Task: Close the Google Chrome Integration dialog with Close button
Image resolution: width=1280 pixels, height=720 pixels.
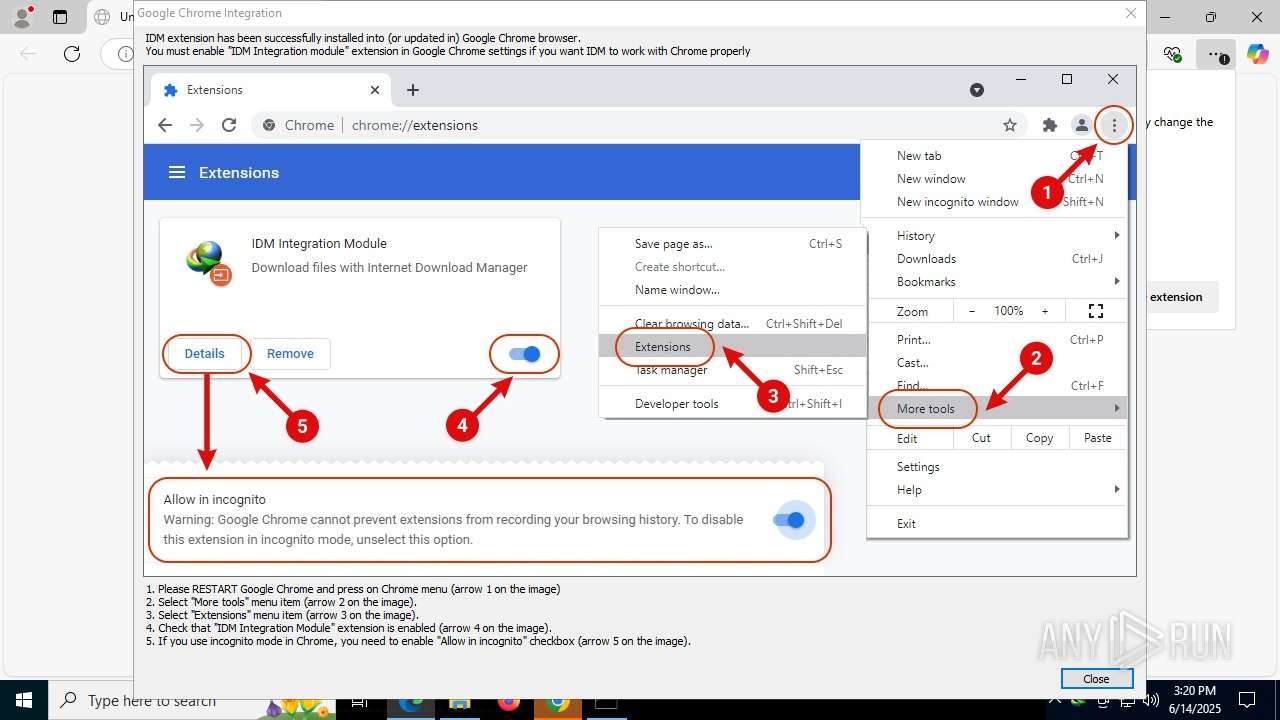Action: pos(1096,679)
